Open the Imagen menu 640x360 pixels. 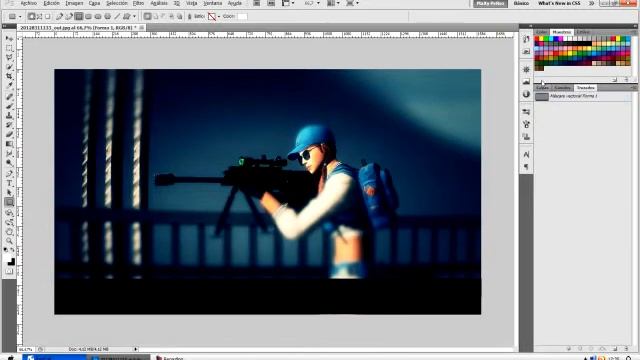[x=74, y=3]
